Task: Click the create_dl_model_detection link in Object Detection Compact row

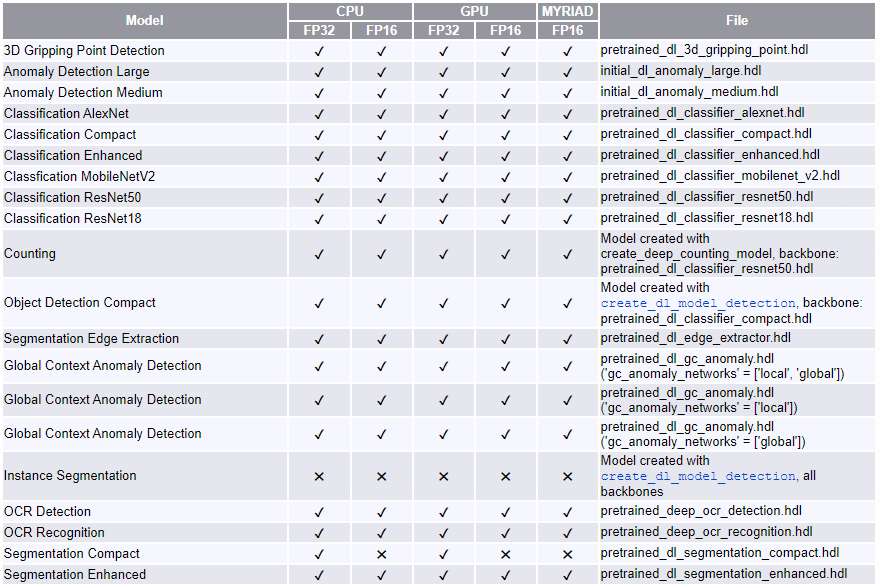Action: click(698, 303)
